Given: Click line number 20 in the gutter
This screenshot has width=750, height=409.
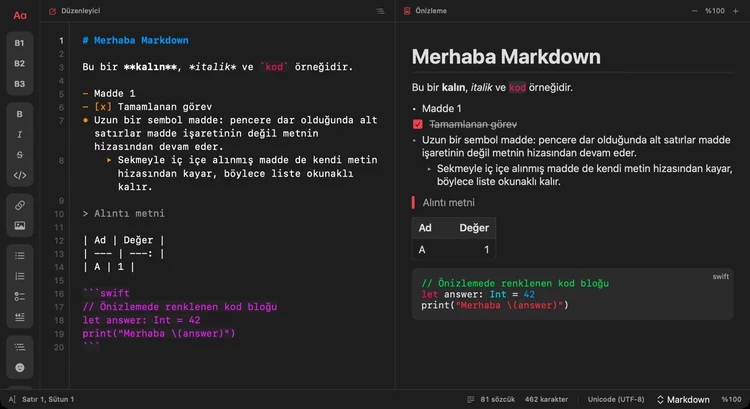Looking at the screenshot, I should [x=59, y=347].
